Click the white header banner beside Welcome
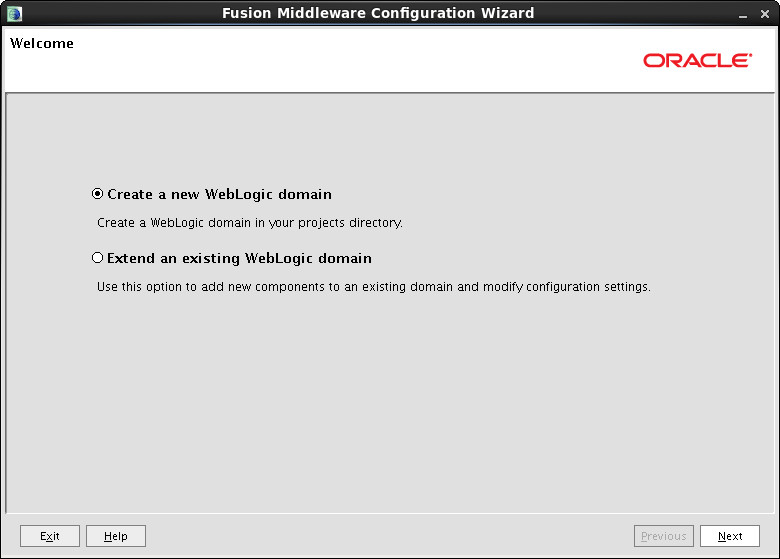This screenshot has width=780, height=559. tap(348, 60)
